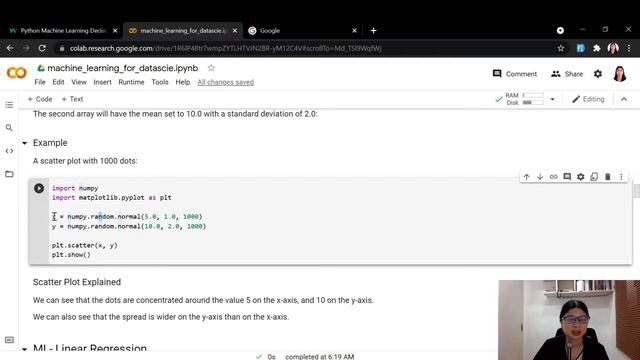Open Colab settings gear in header
Image resolution: width=640 pixels, height=360 pixels.
pos(598,74)
